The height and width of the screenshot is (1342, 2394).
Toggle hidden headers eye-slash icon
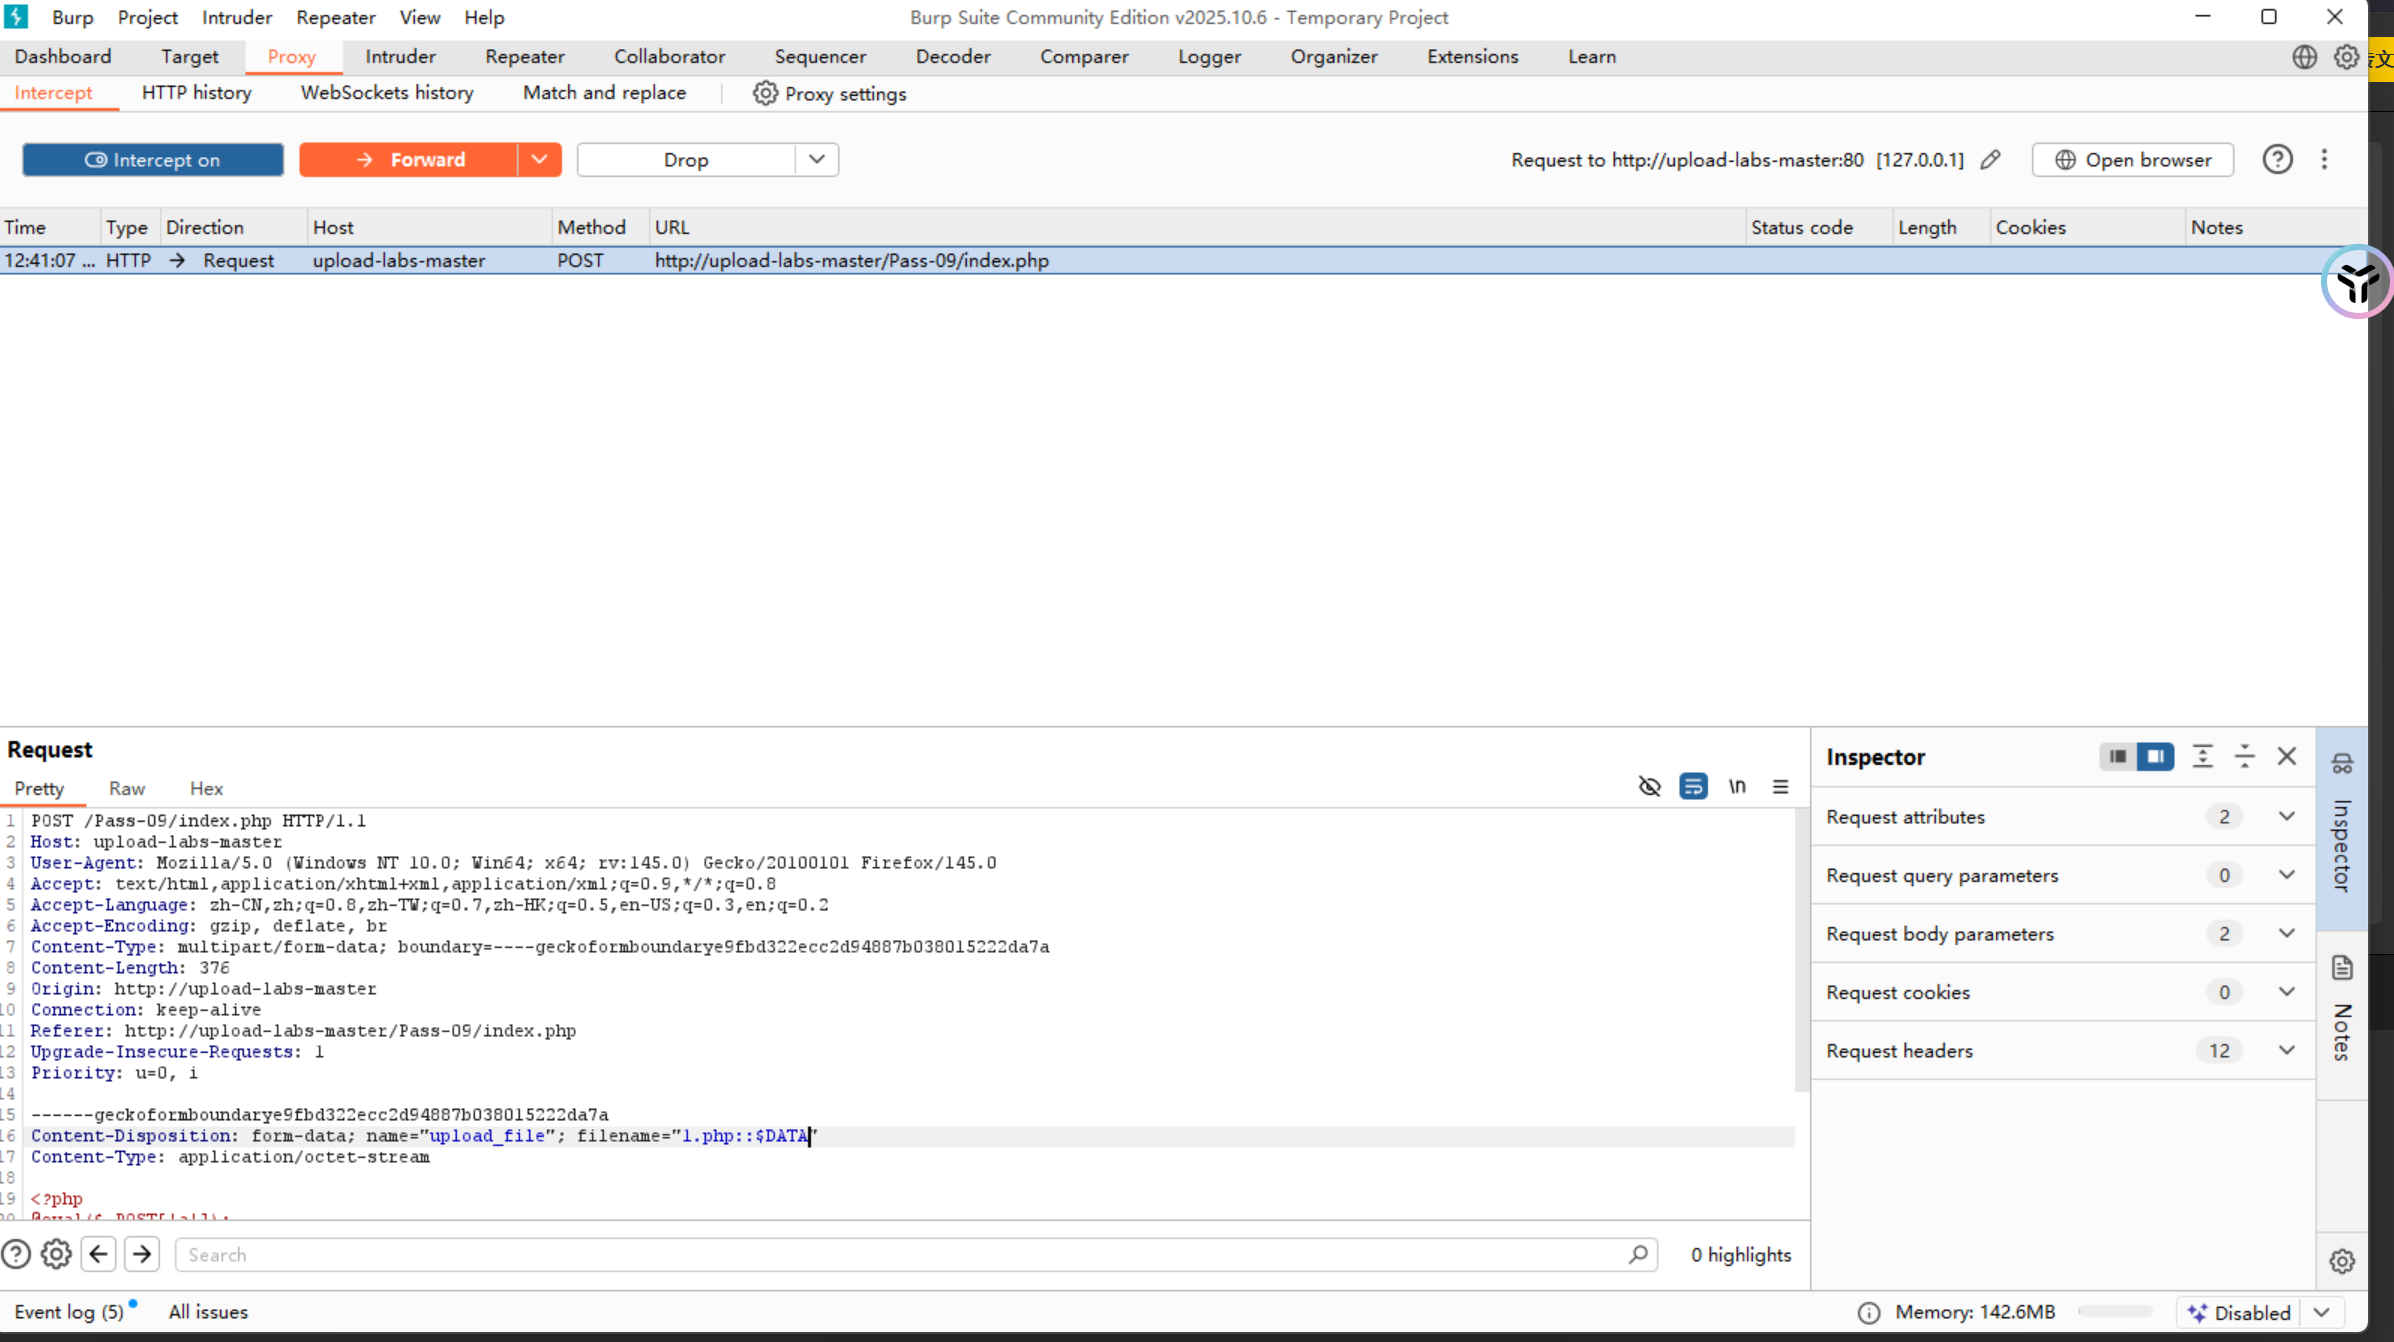tap(1650, 787)
